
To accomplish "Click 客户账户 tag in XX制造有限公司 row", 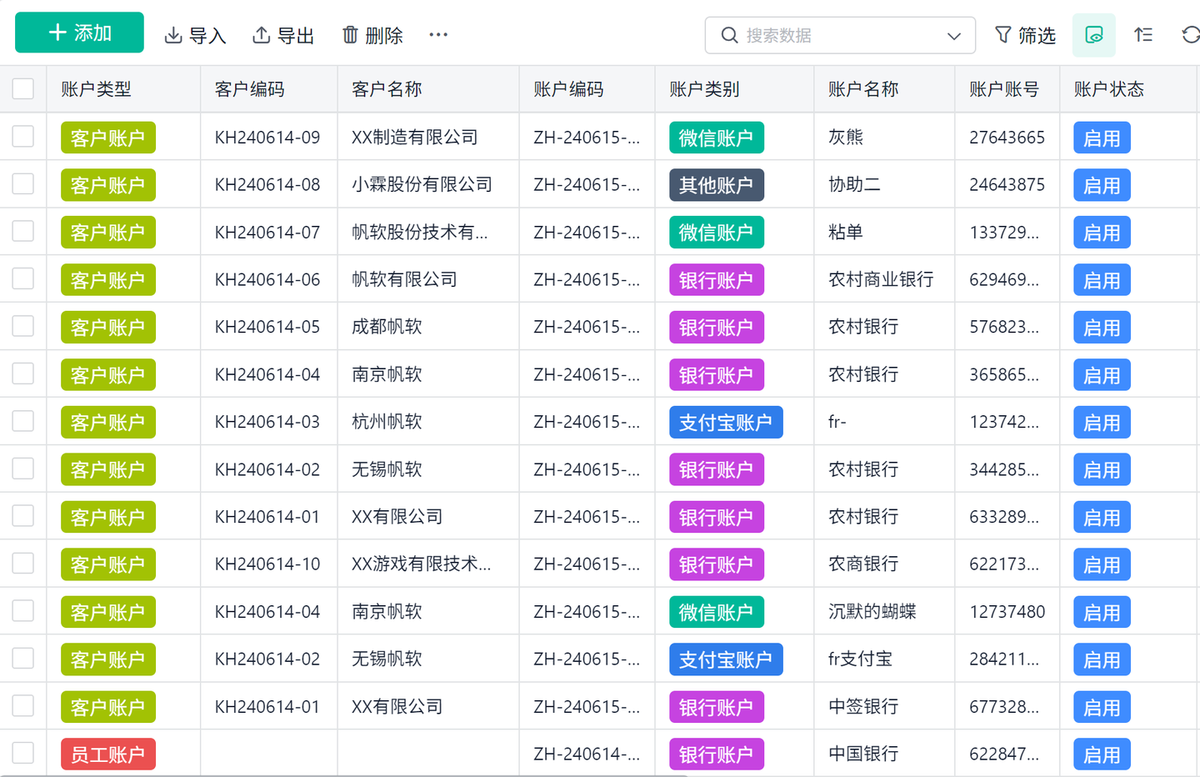I will click(108, 138).
